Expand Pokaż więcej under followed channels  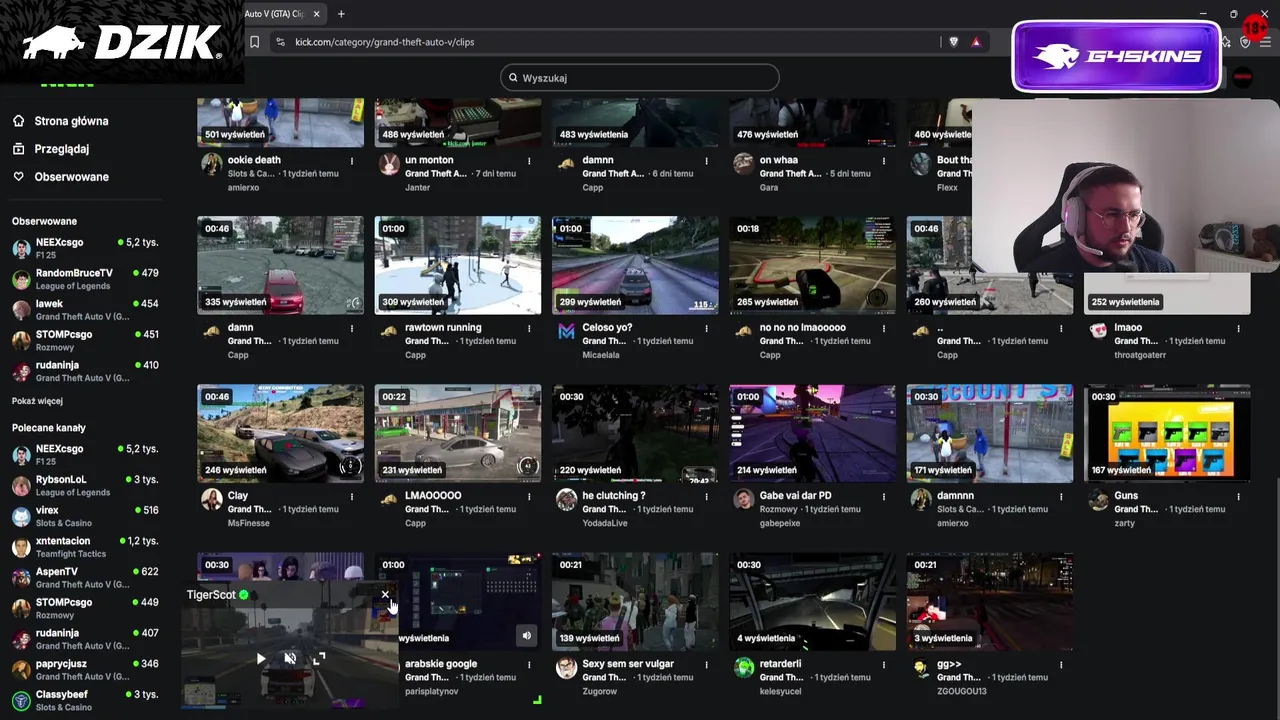pos(37,401)
